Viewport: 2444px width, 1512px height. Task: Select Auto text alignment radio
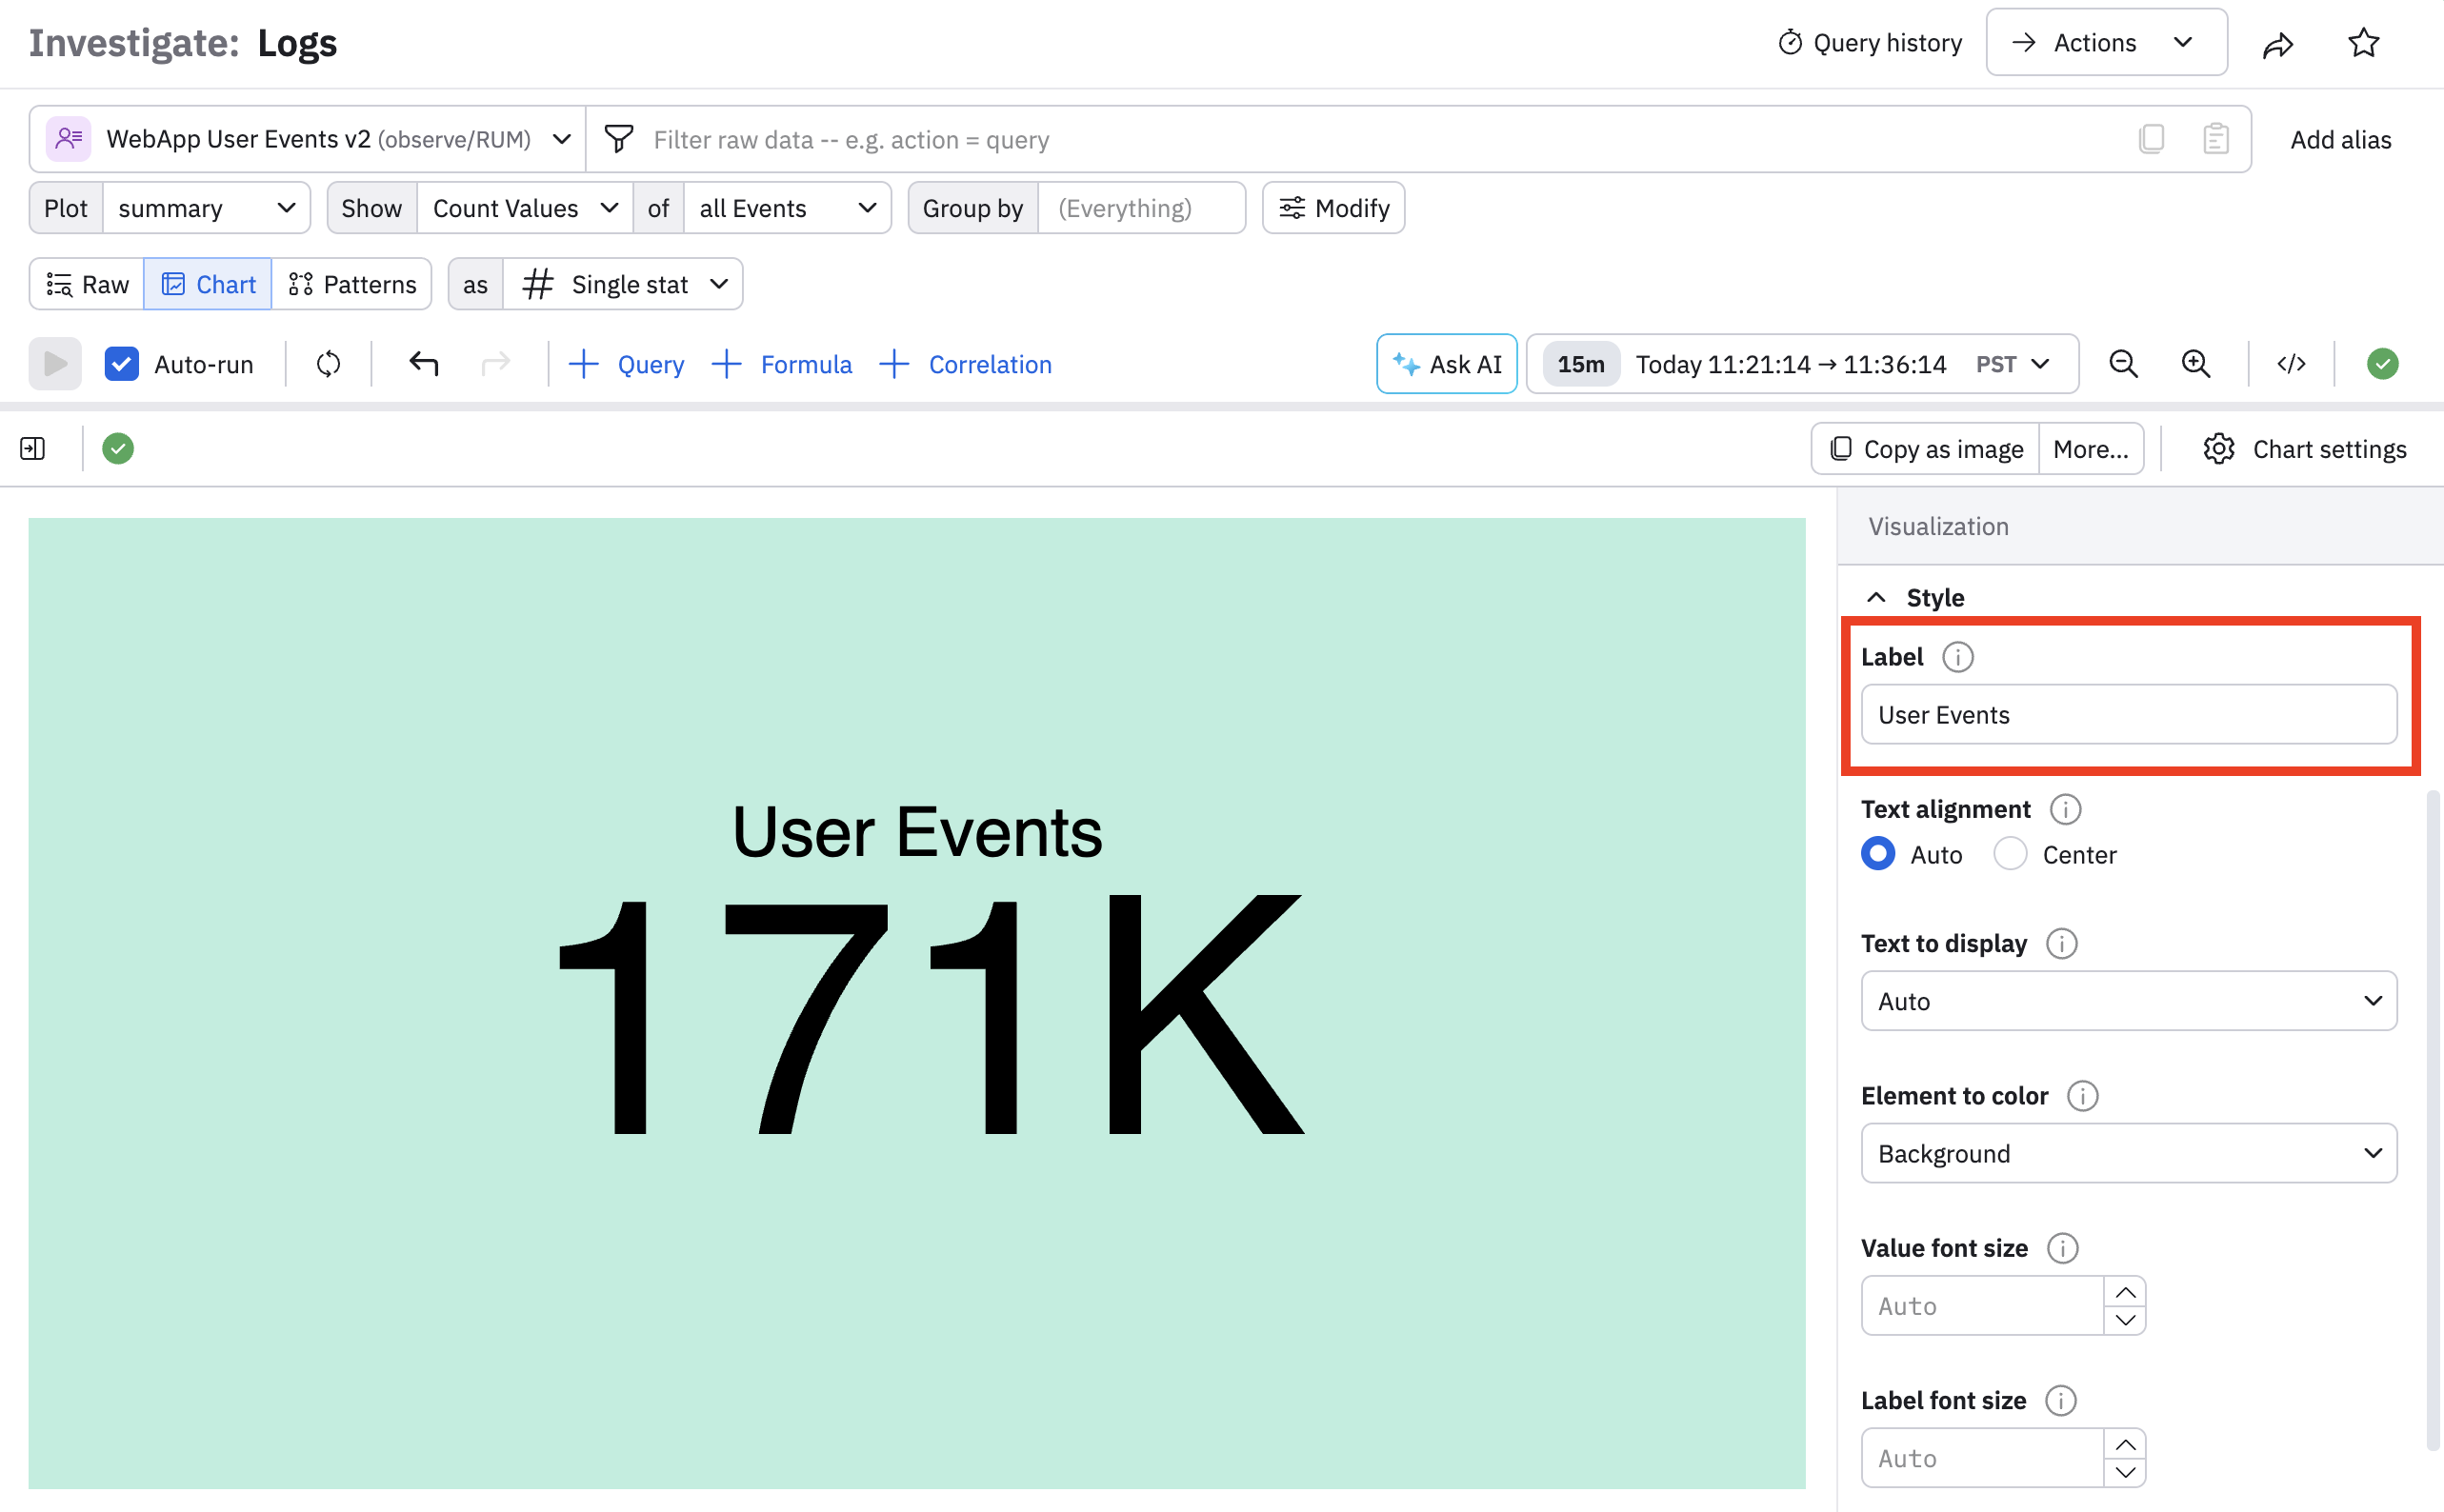pos(1878,854)
